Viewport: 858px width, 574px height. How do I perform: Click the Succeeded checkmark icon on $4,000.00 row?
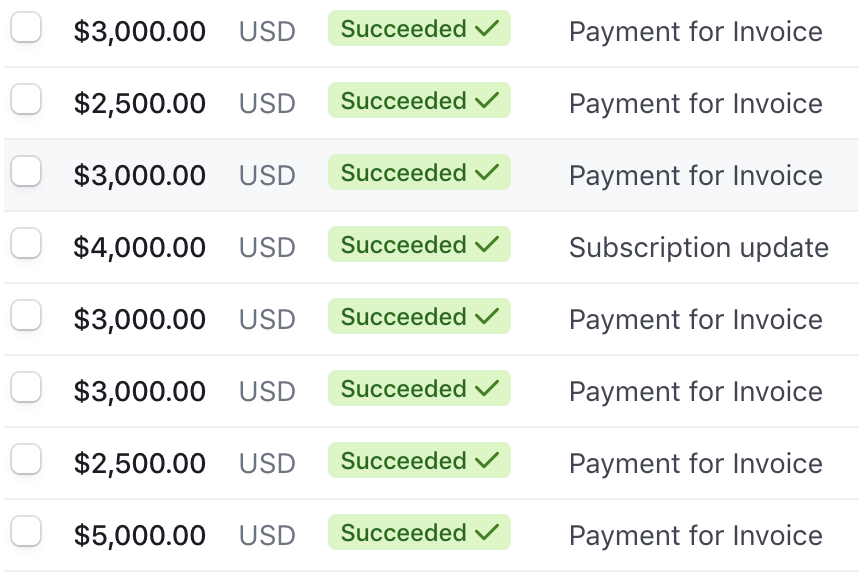point(487,244)
